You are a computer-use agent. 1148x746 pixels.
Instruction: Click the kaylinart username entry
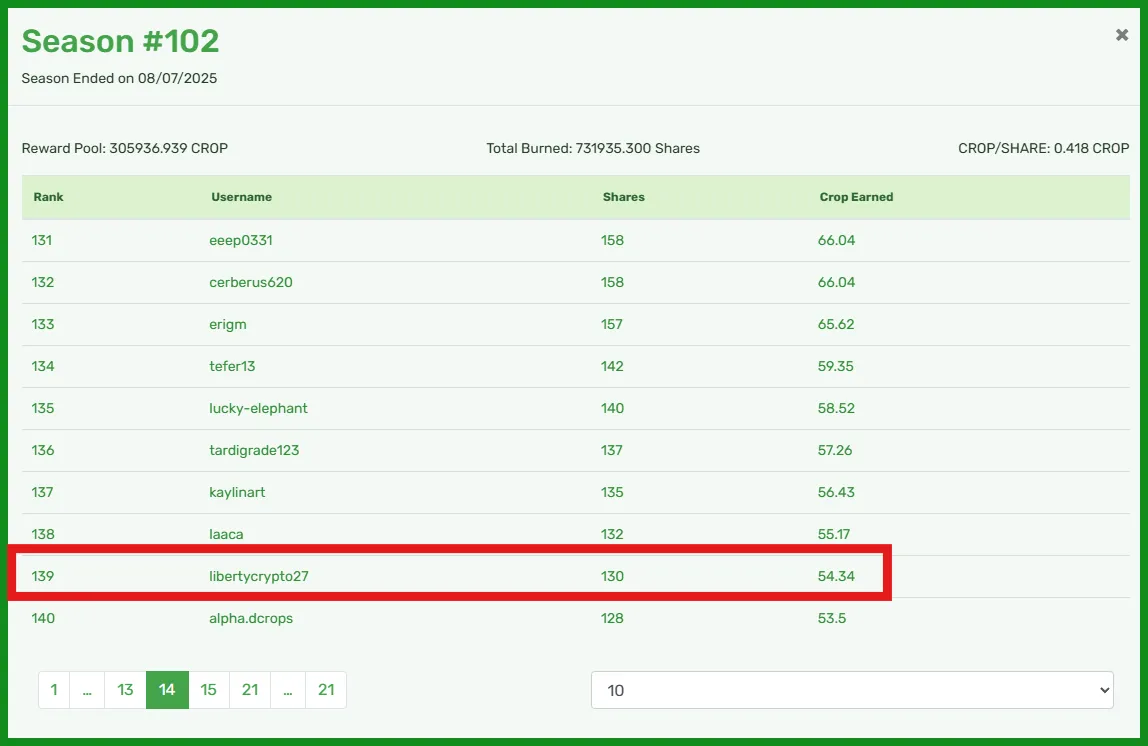[237, 492]
